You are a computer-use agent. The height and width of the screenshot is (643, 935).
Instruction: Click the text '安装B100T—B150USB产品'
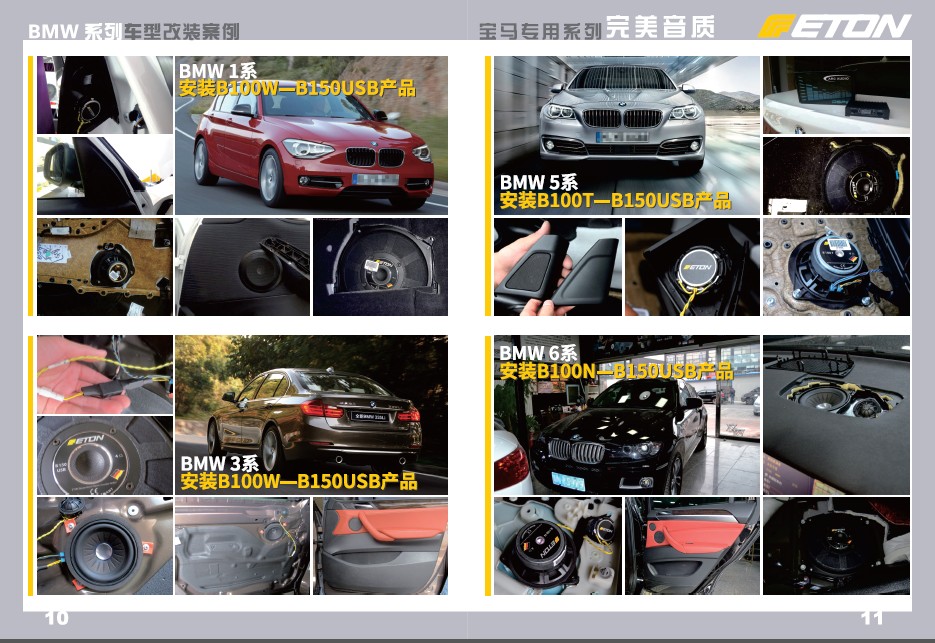[615, 200]
